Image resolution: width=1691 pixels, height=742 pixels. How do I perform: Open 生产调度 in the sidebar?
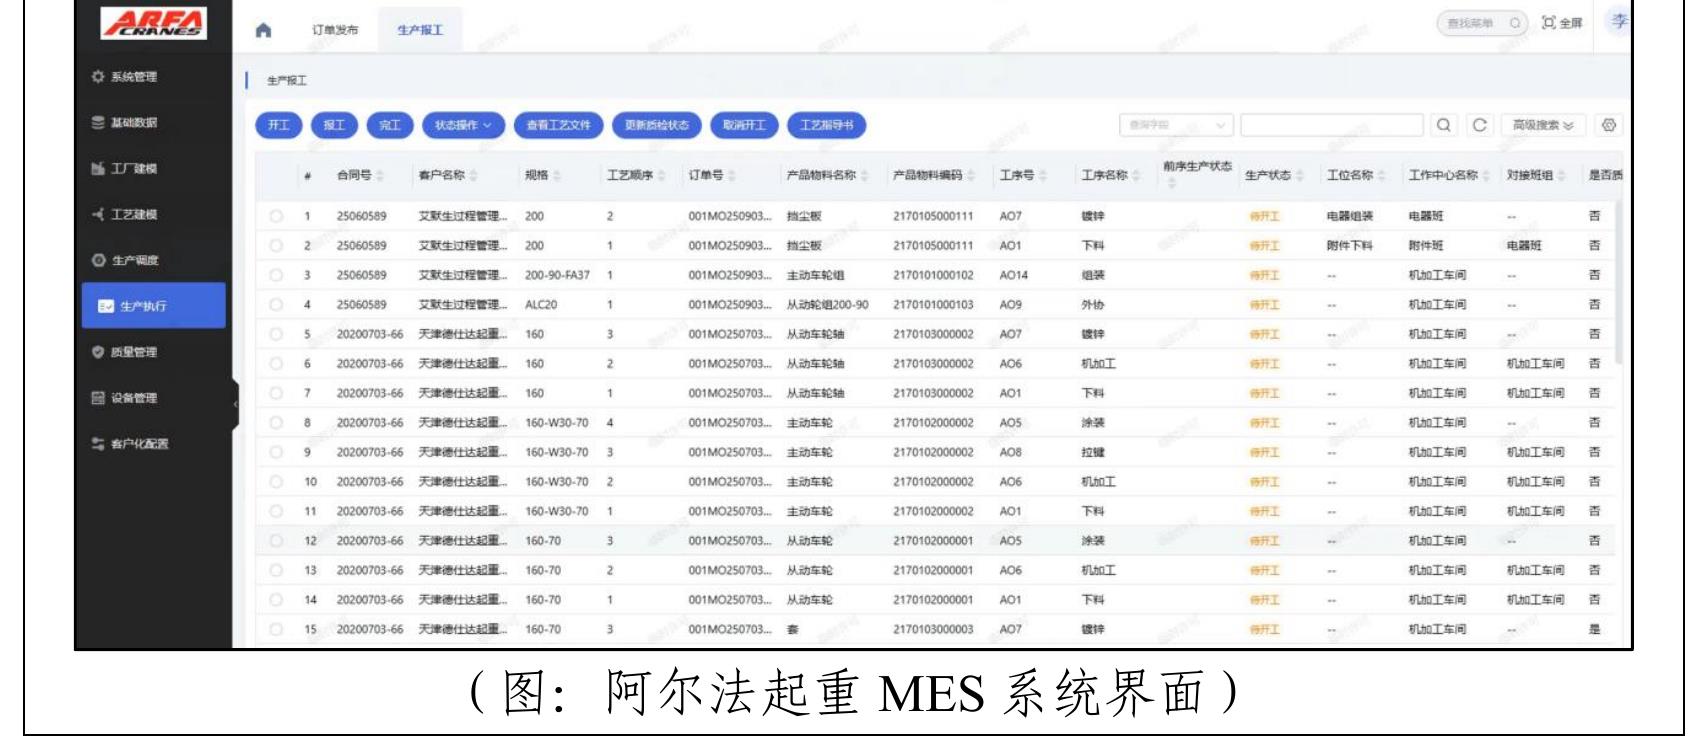point(134,261)
